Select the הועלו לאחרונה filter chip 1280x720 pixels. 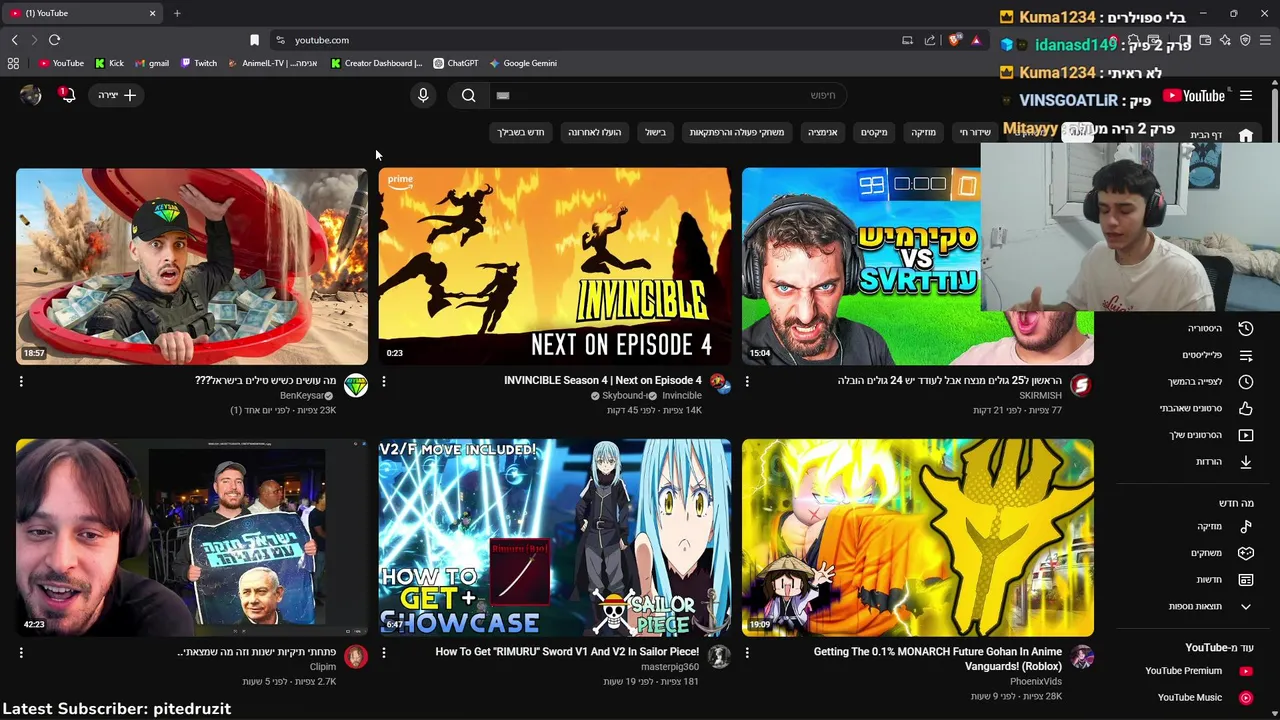pyautogui.click(x=595, y=132)
